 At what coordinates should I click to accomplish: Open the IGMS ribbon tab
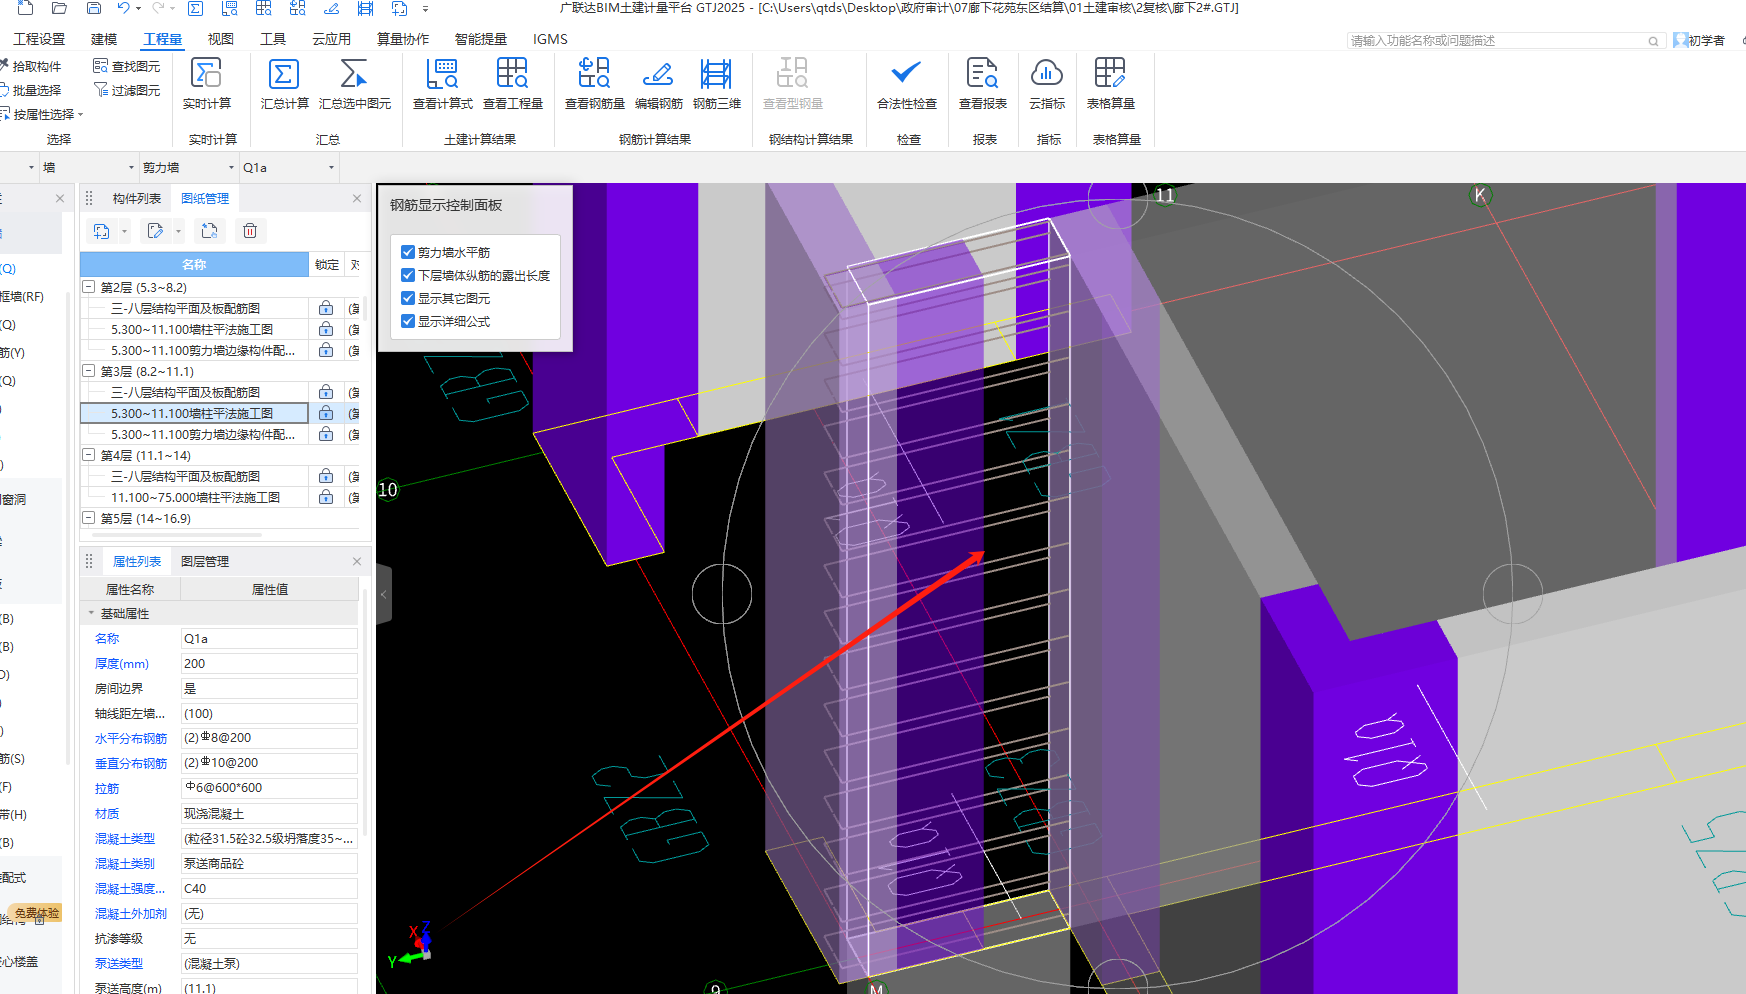coord(550,39)
